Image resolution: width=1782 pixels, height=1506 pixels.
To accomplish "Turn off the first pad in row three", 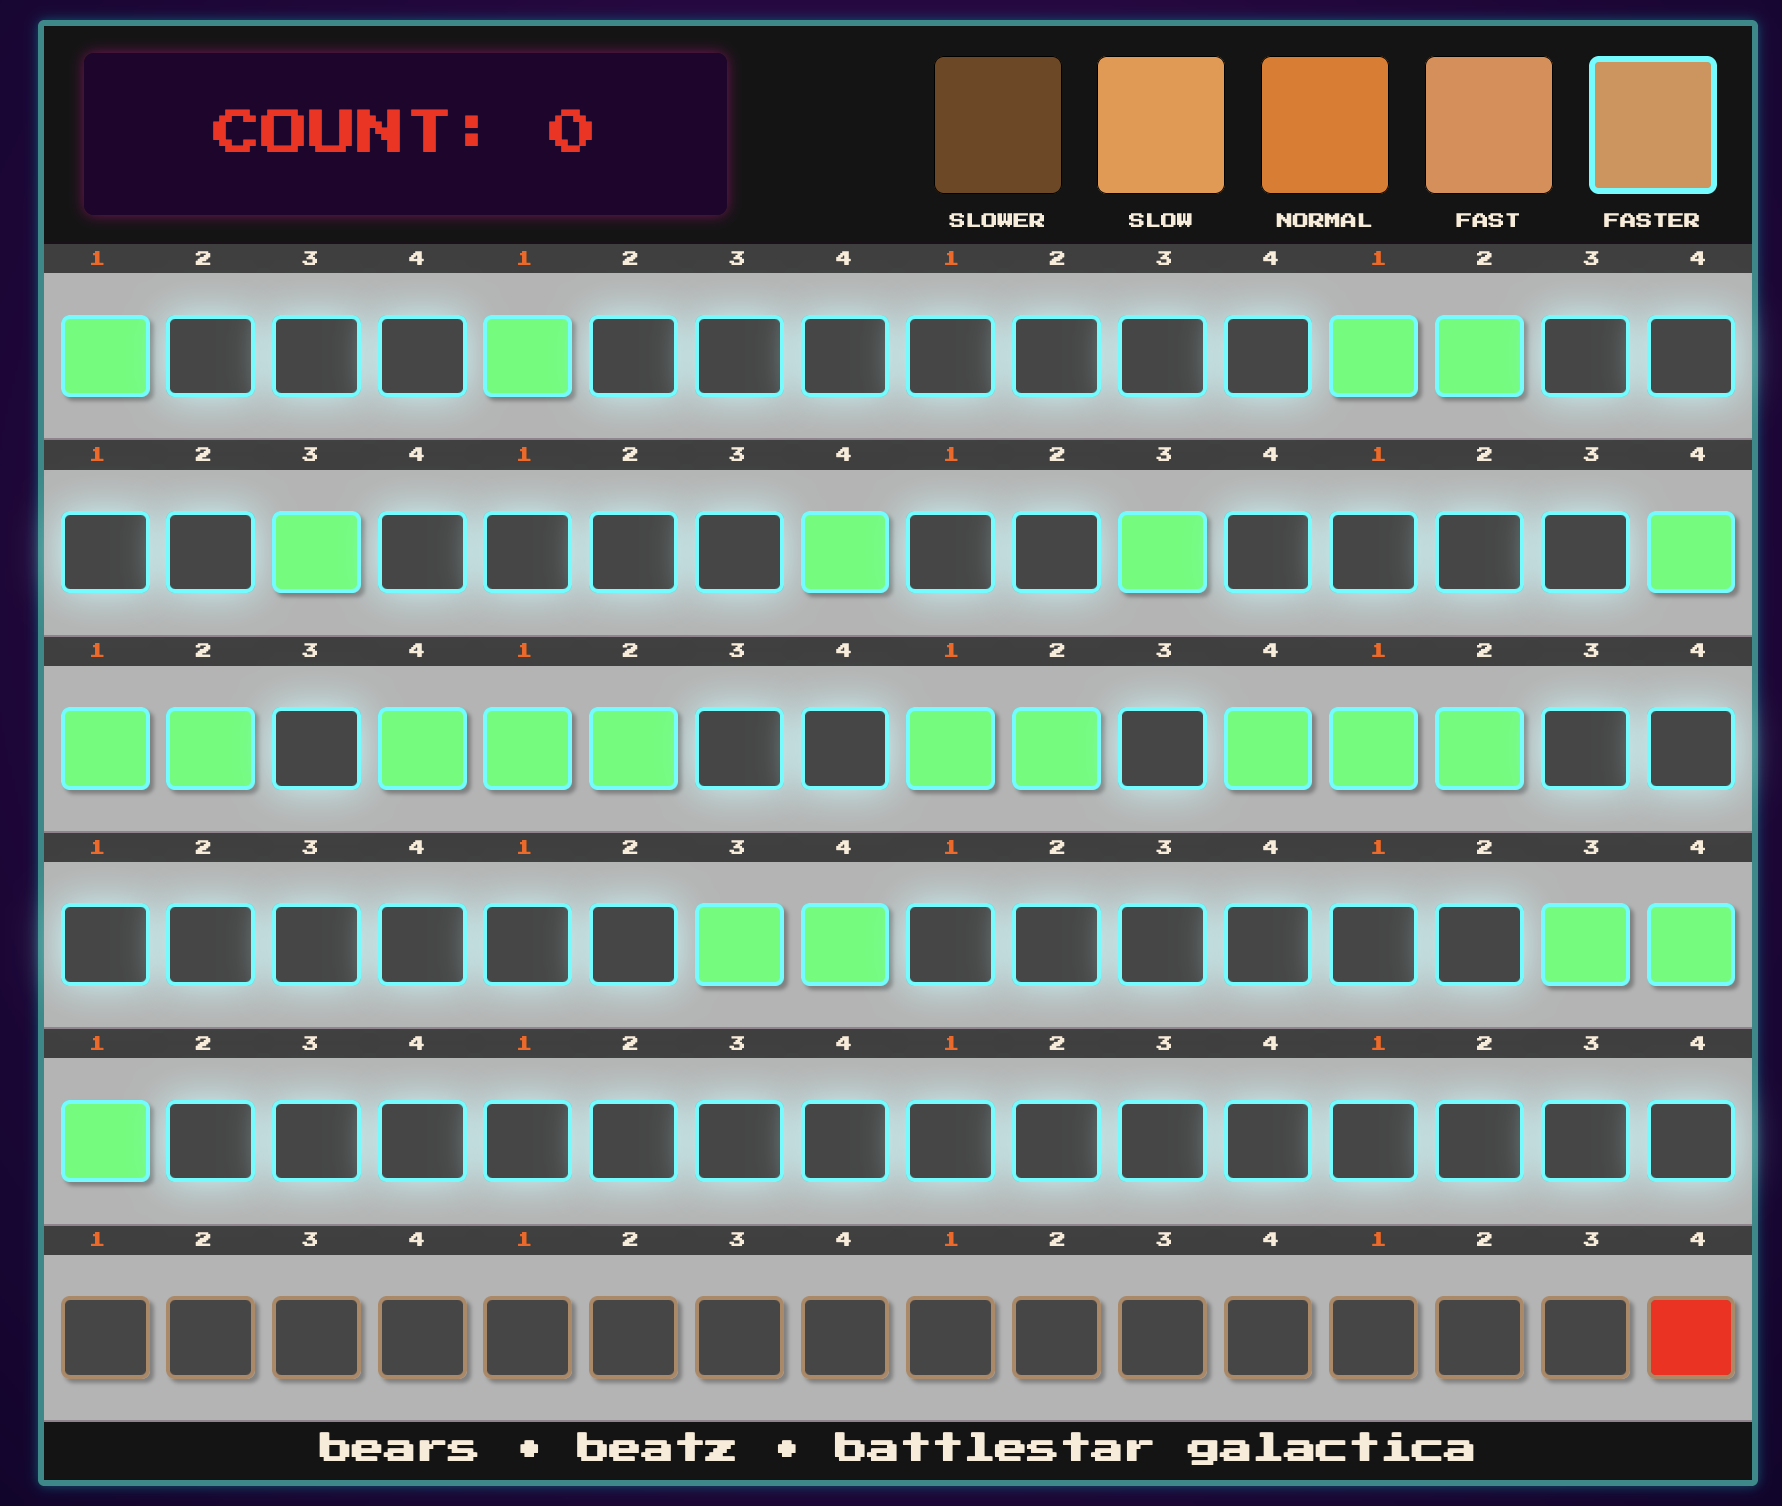I will [105, 748].
